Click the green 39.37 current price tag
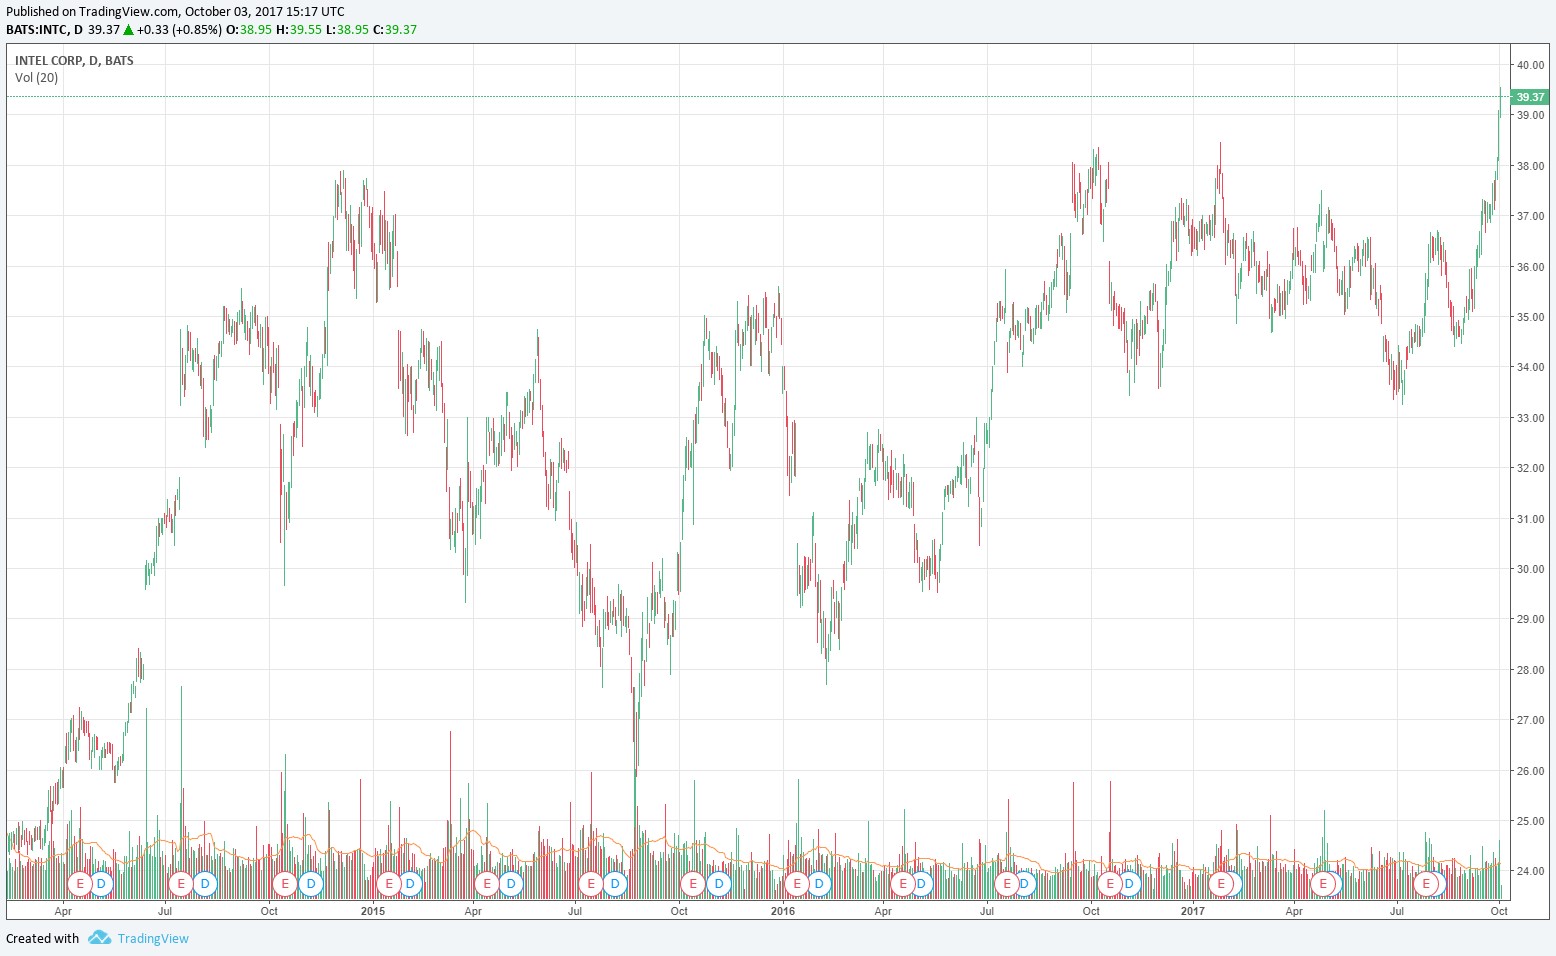 1530,97
